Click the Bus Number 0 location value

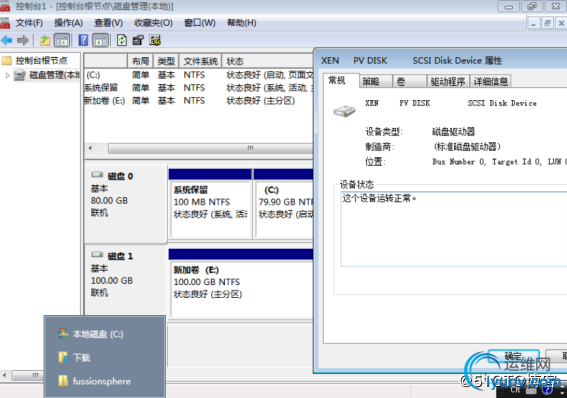click(x=499, y=162)
